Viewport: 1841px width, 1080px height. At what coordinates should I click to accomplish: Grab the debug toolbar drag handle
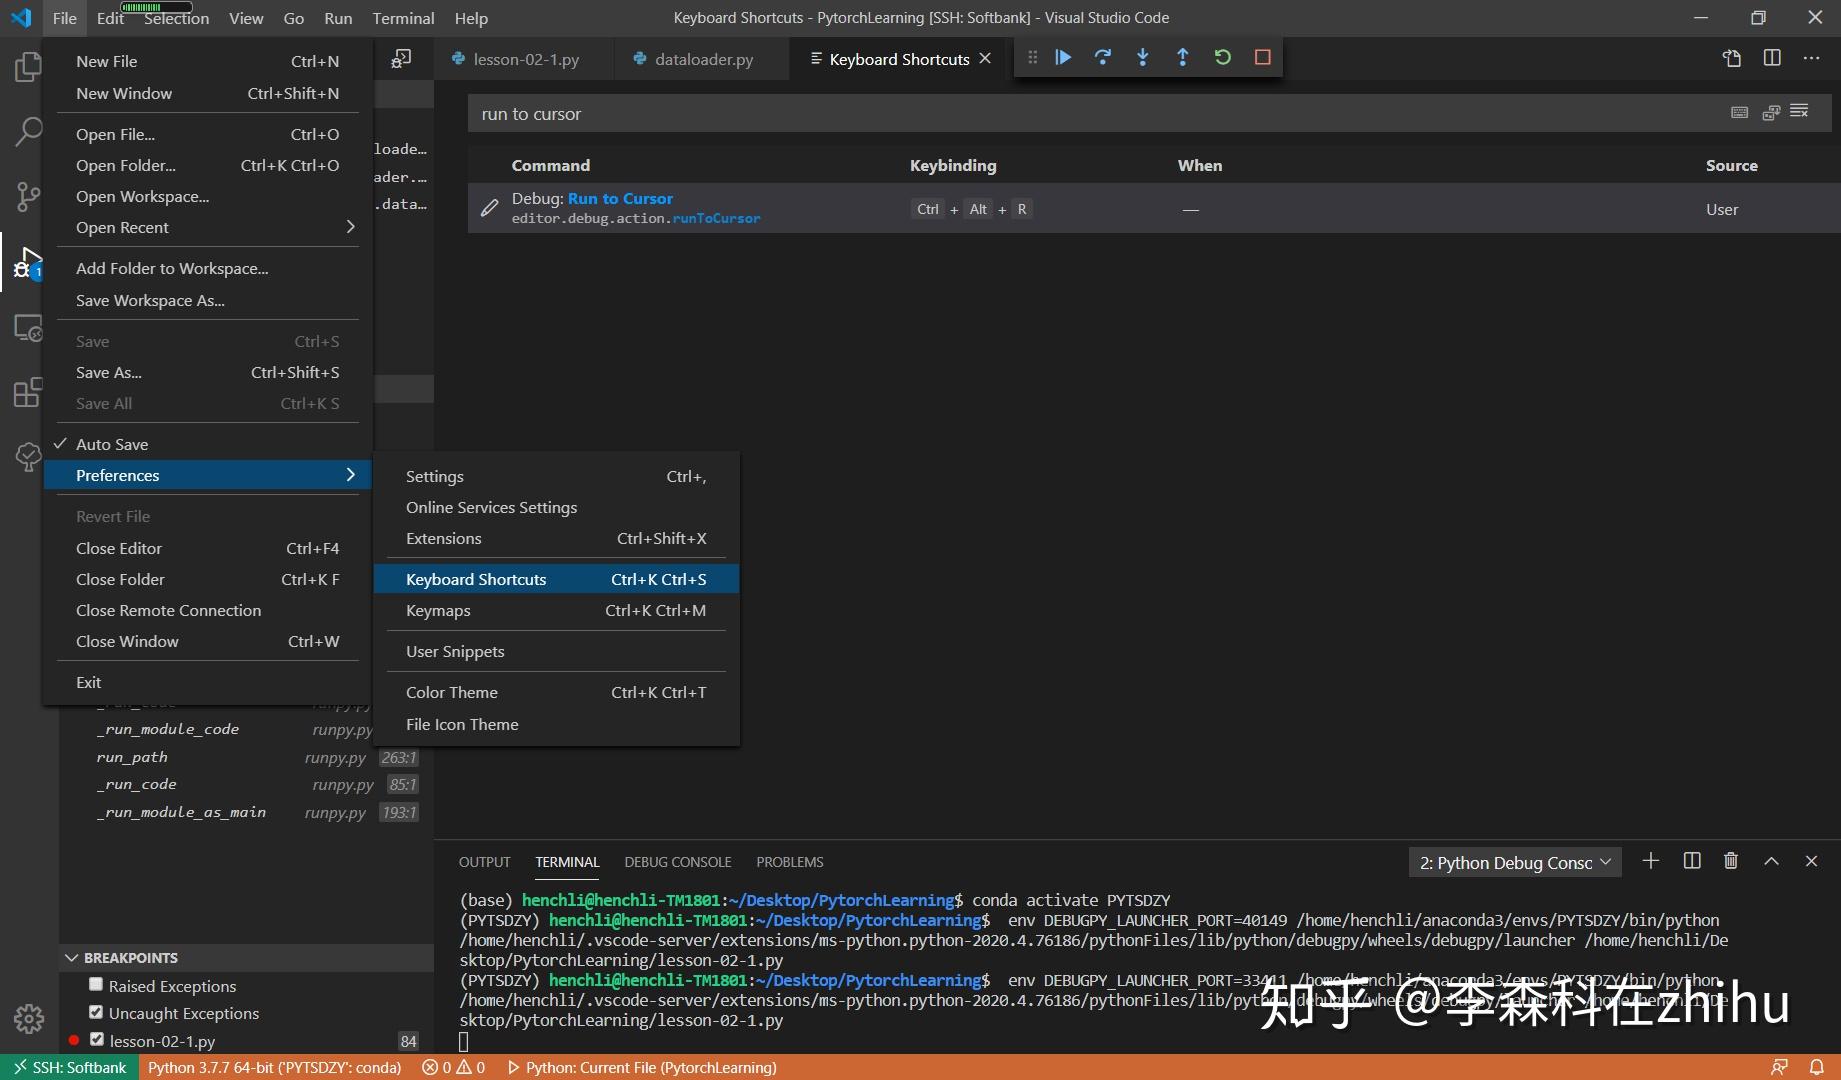(1032, 58)
